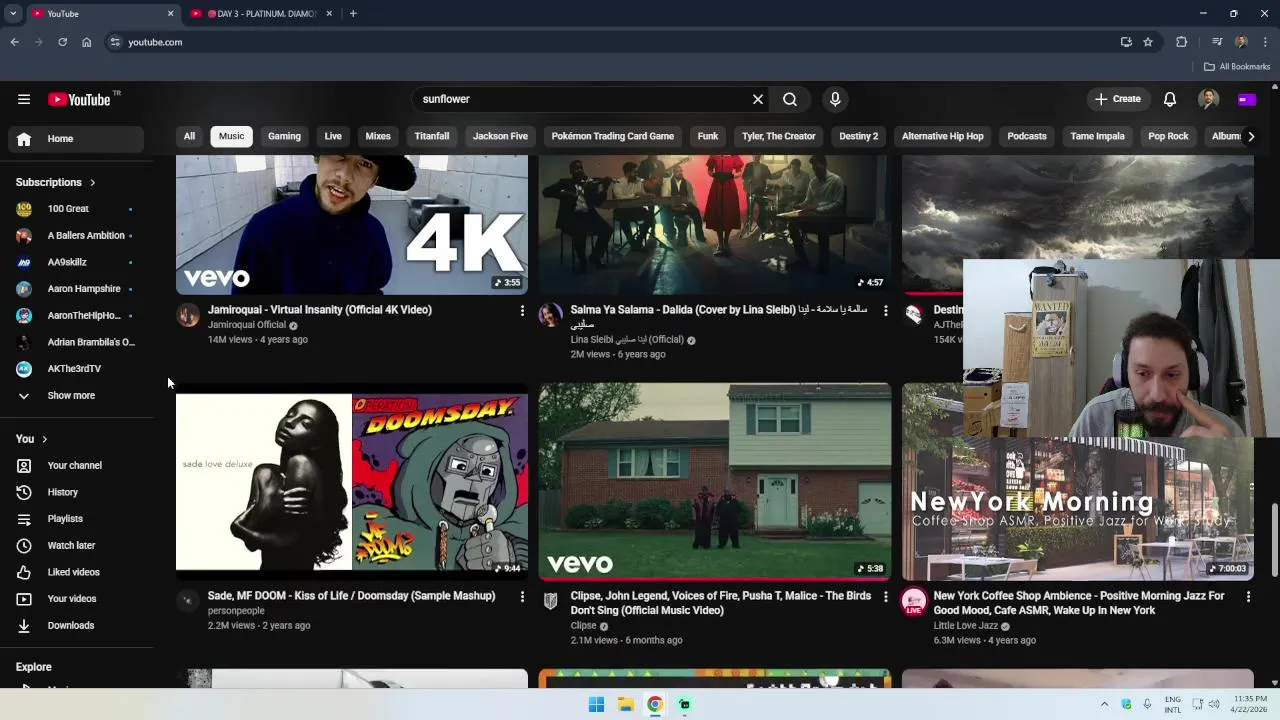This screenshot has height=720, width=1280.
Task: Select the Pokémon Trading Card Game chip
Action: (613, 136)
